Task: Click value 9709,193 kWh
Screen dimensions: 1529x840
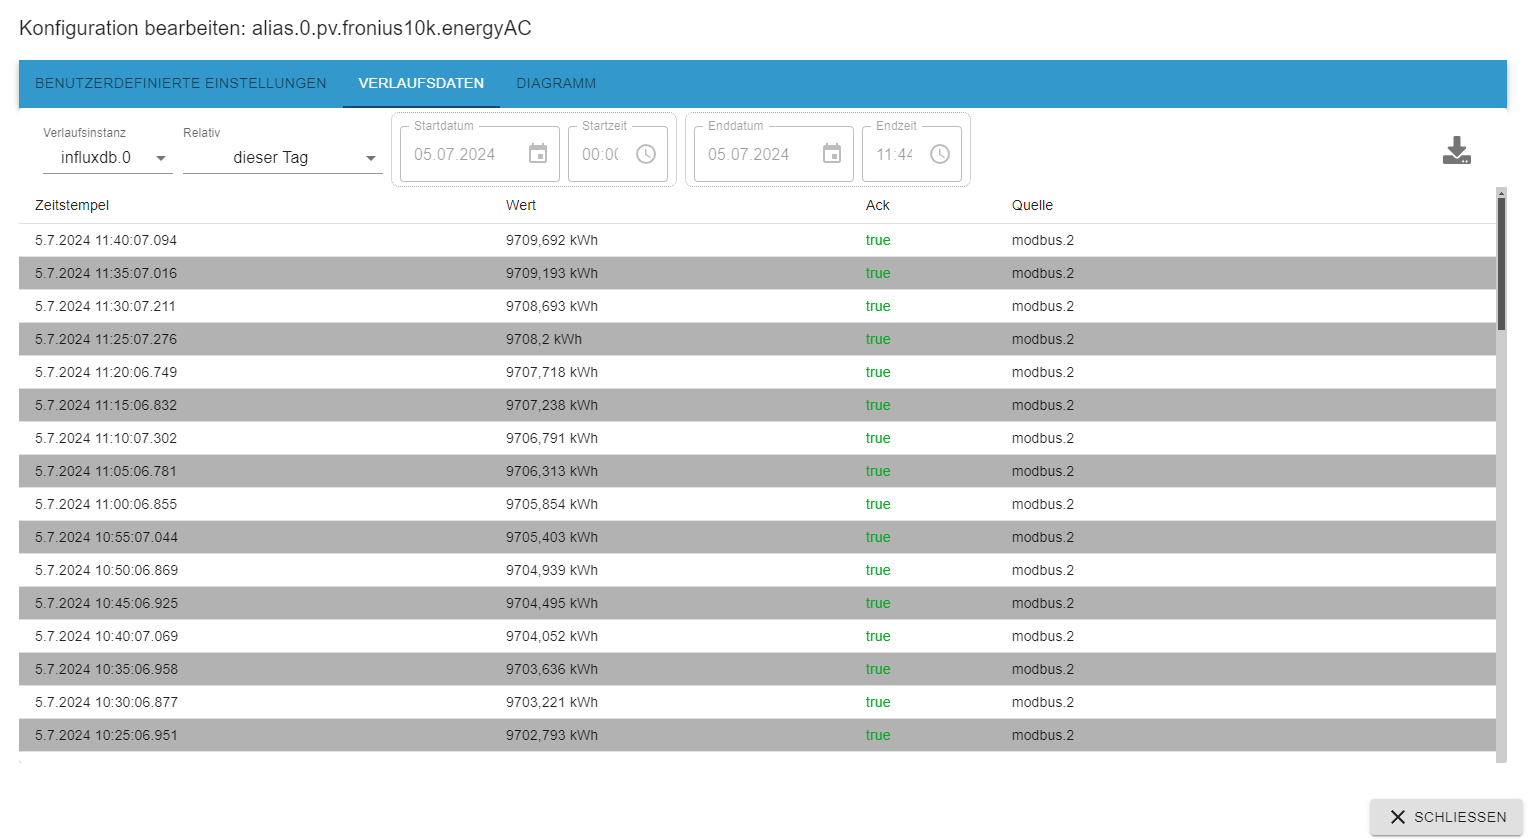Action: 552,273
